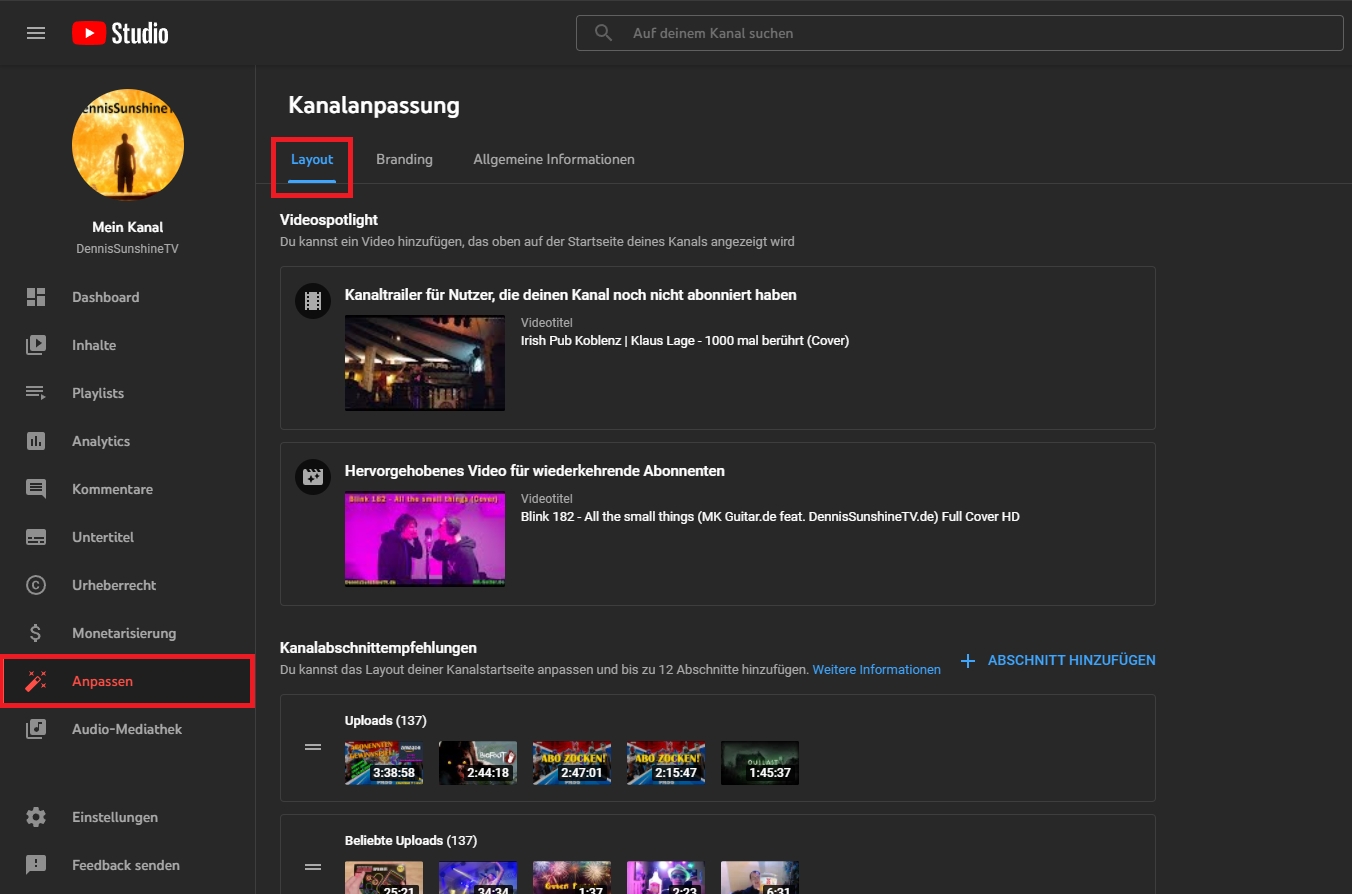
Task: Open Urheberrecht in the sidebar
Action: click(x=114, y=585)
